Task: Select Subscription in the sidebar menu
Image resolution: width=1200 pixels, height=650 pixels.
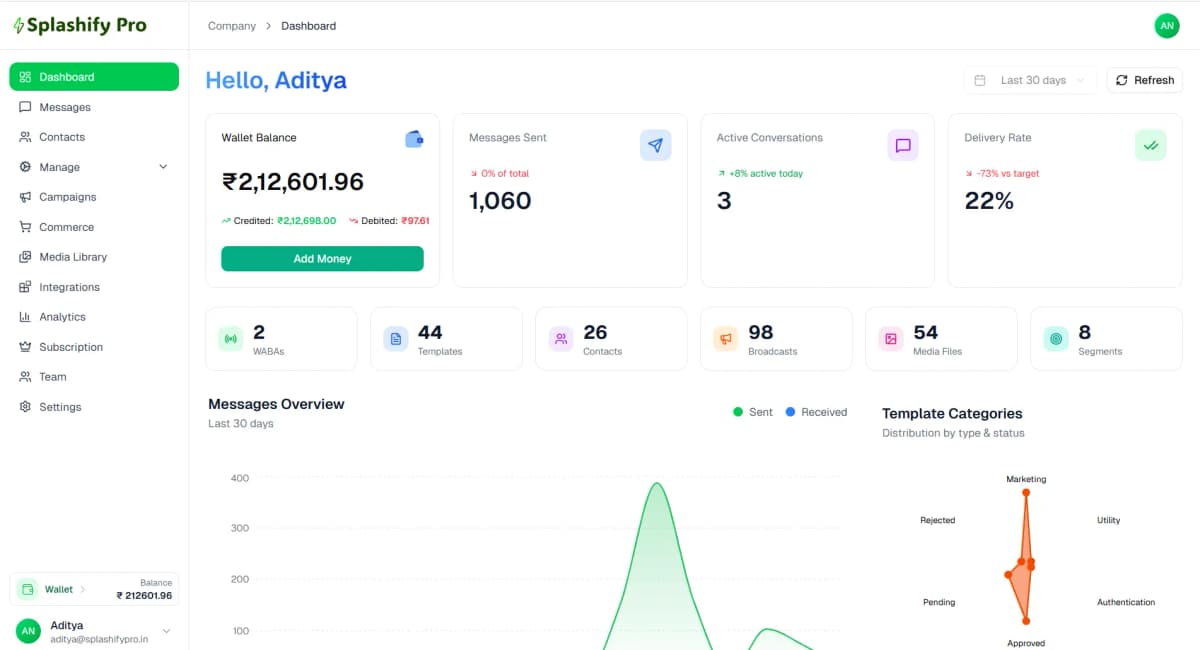Action: click(x=72, y=347)
